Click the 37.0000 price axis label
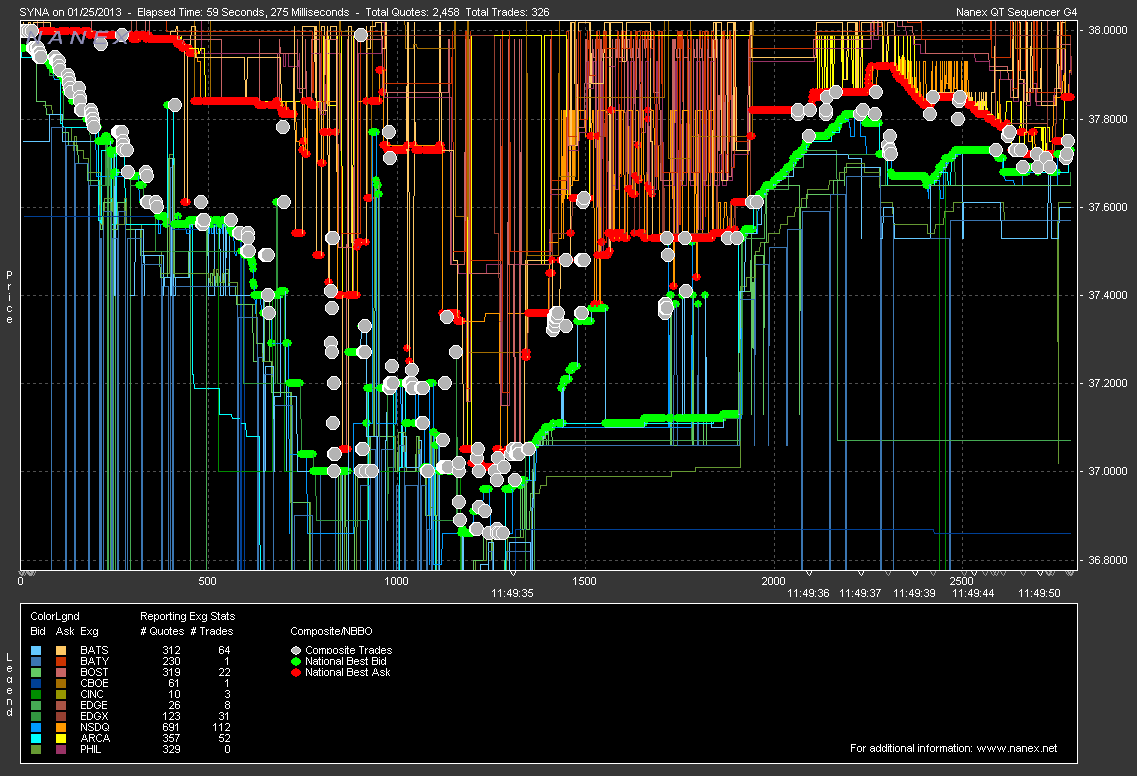The width and height of the screenshot is (1137, 776). click(1107, 471)
